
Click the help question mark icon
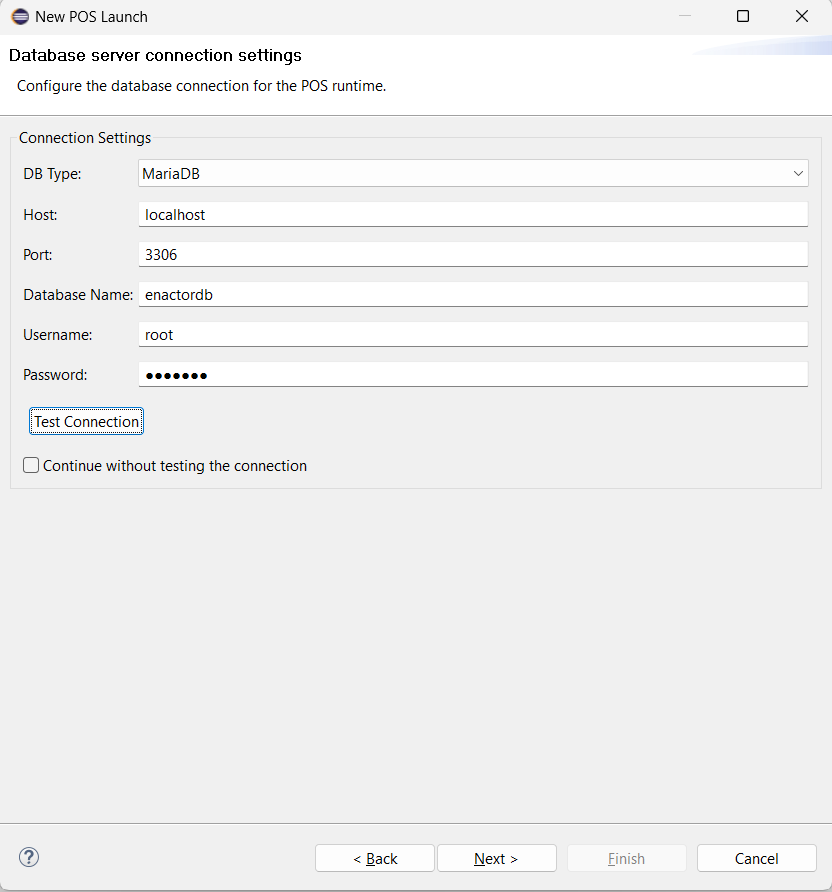(29, 857)
